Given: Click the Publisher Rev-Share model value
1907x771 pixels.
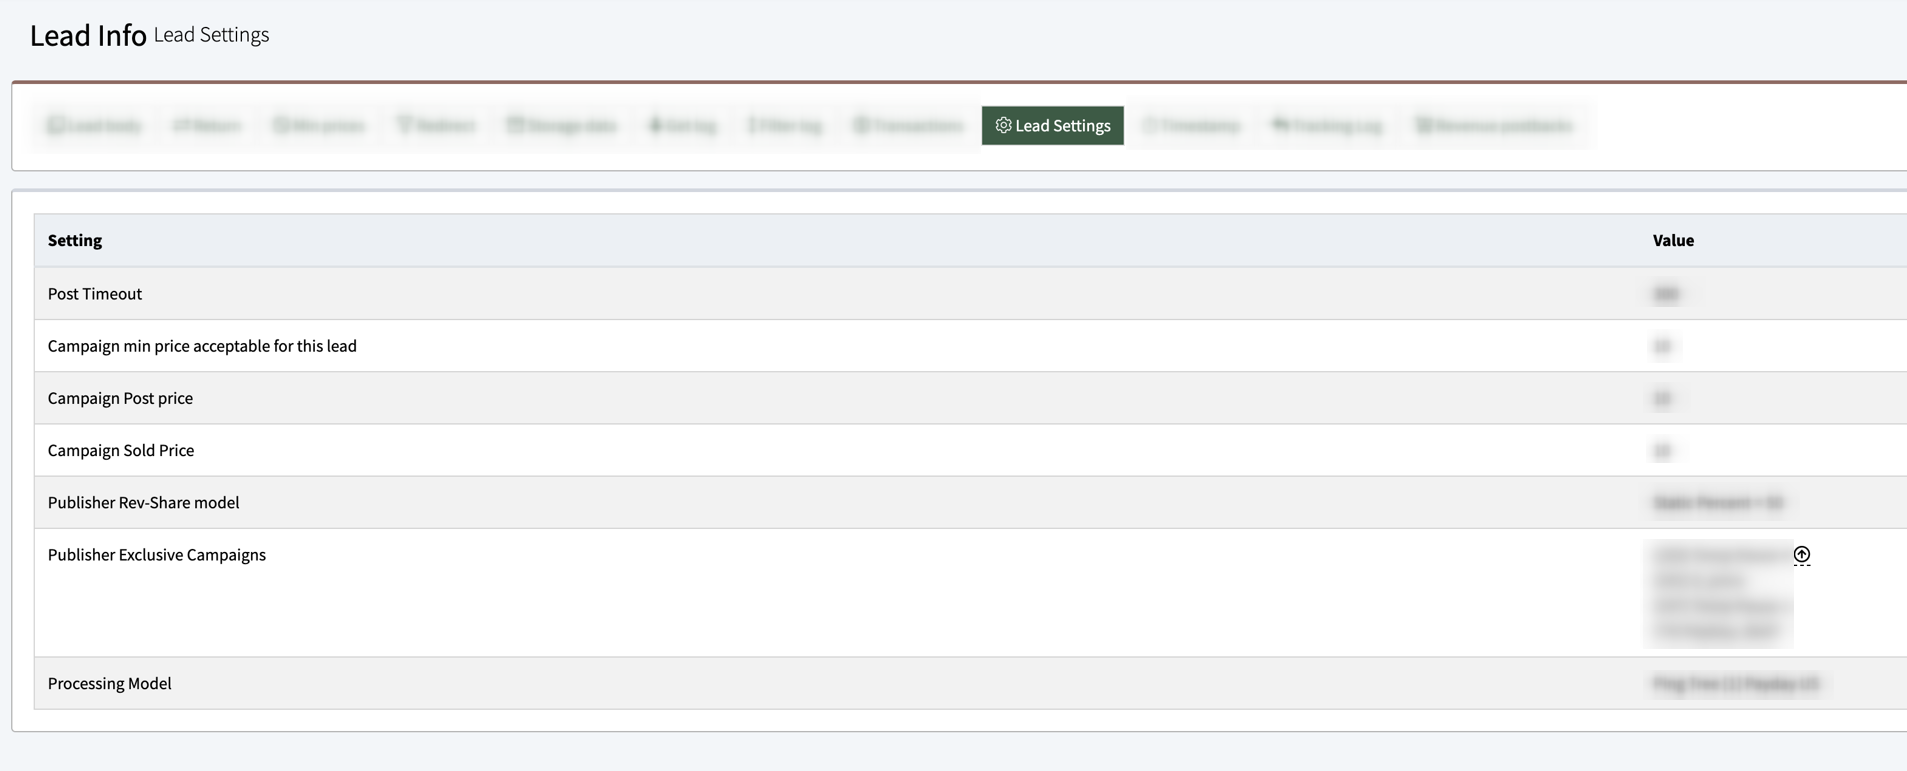Looking at the screenshot, I should 1717,502.
